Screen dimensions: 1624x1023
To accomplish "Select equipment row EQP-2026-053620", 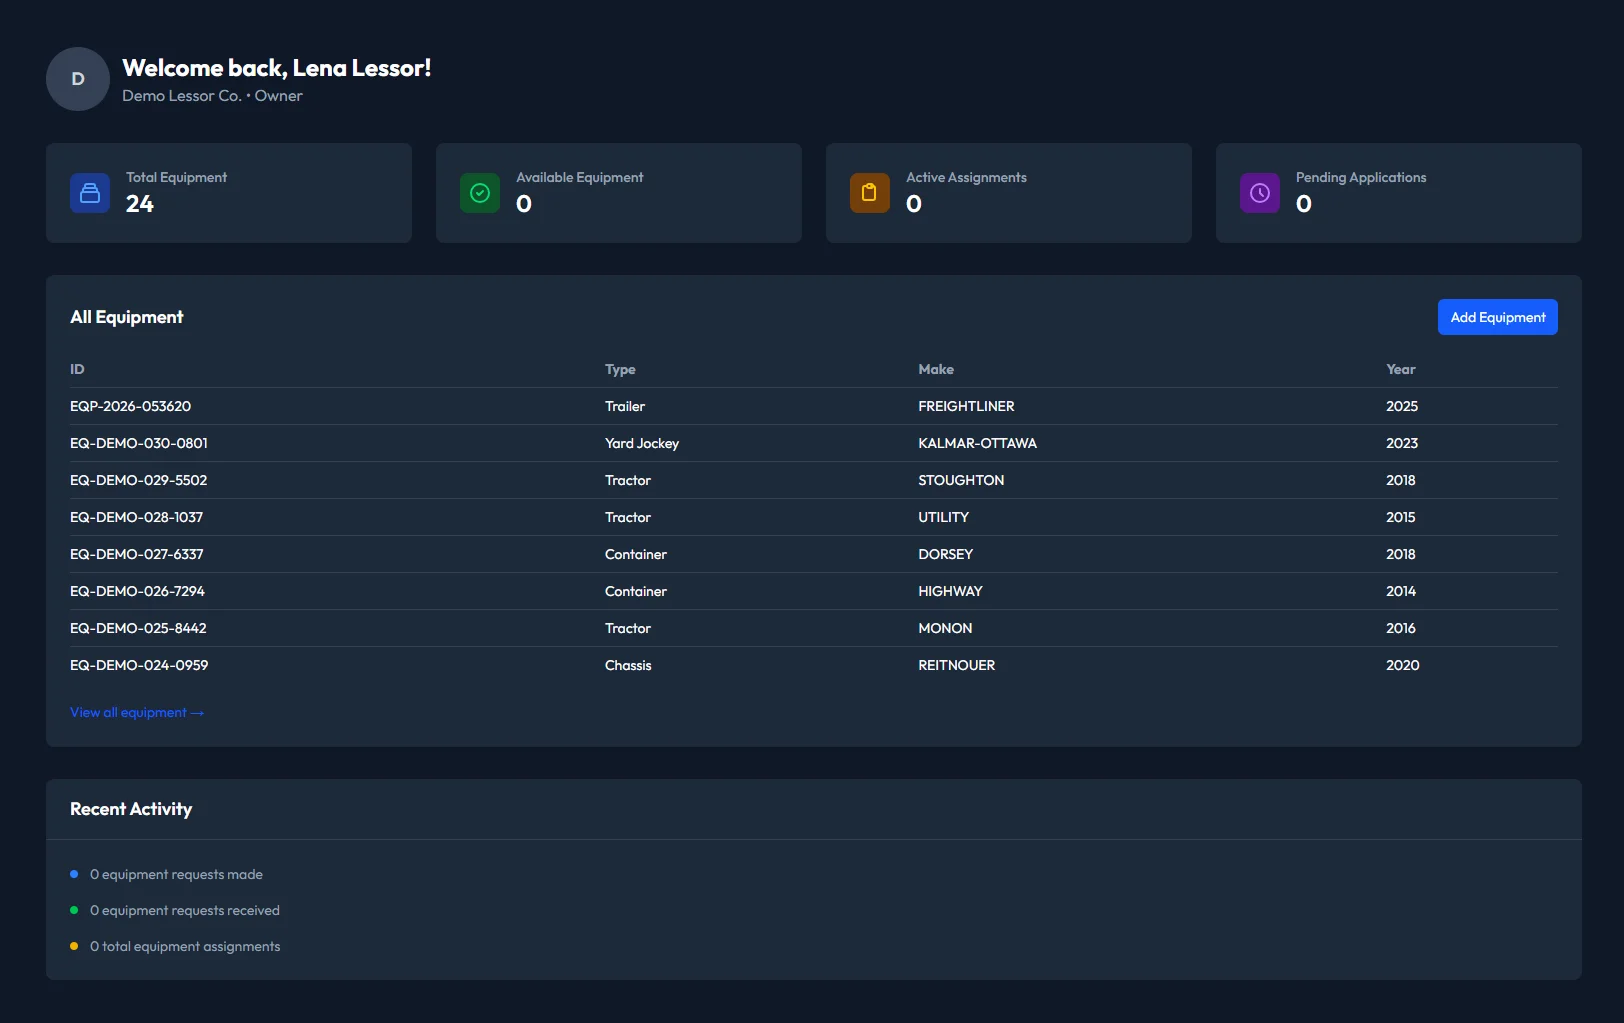I will tap(130, 406).
